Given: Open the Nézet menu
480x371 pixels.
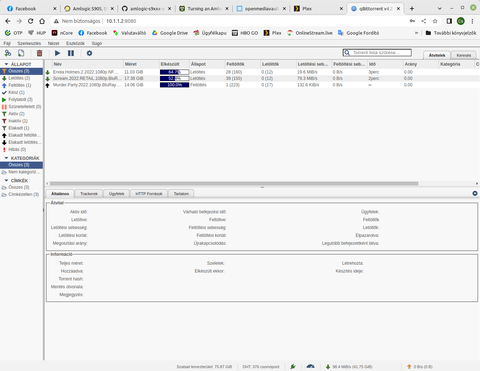Looking at the screenshot, I should (53, 43).
